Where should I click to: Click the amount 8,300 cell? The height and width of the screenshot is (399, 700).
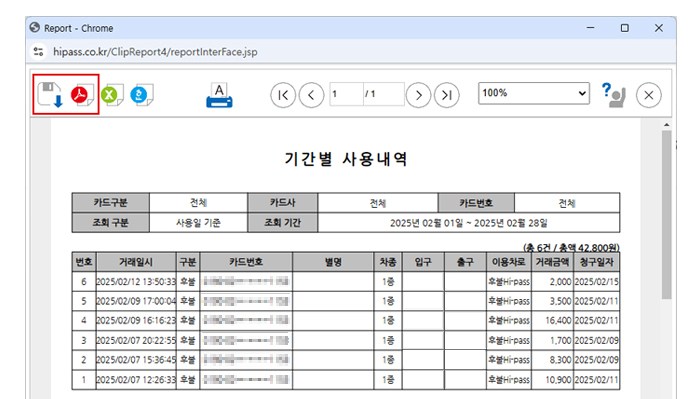(x=552, y=360)
